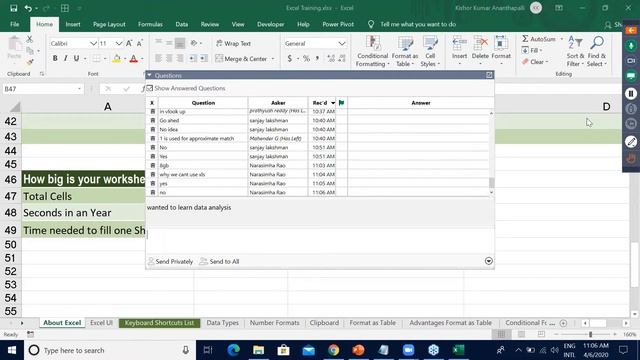Select the 'why we cant use xls' question
Viewport: 640px width, 360px height.
pos(203,174)
